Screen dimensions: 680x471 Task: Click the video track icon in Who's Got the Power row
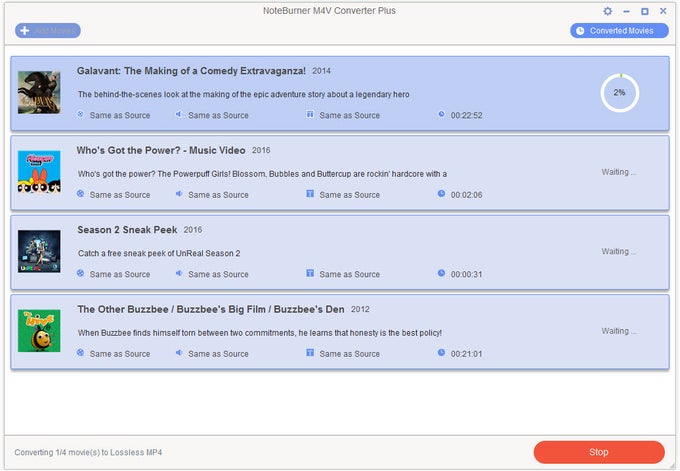pos(80,193)
